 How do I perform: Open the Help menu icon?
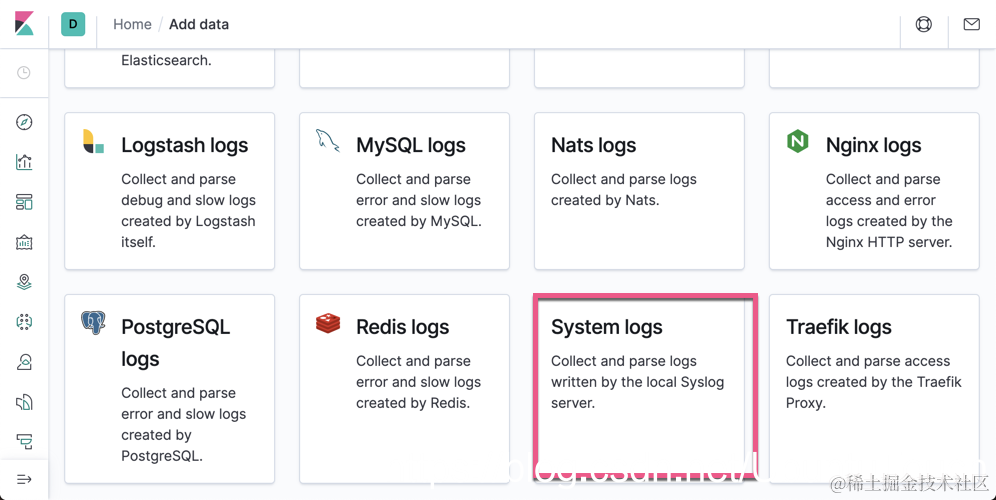924,24
